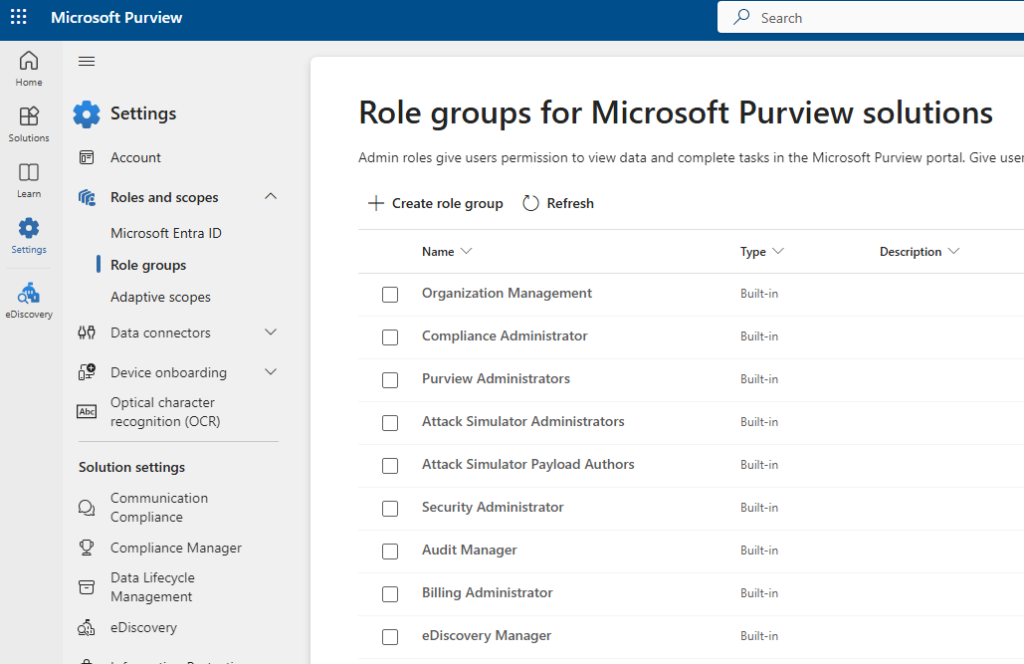Screen dimensions: 1024x664
Task: Open Optical character recognition (OCR) settings
Action: 165,412
